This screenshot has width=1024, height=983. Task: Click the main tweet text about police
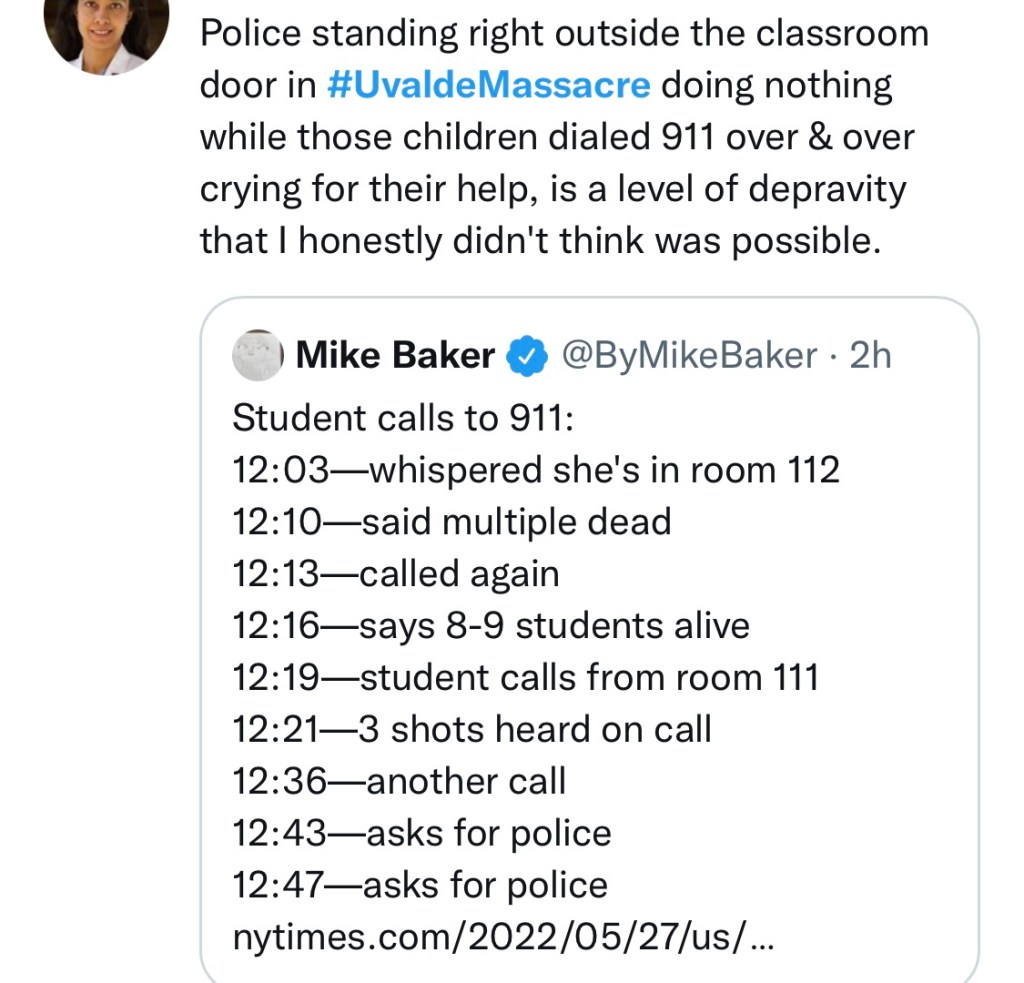pyautogui.click(x=560, y=138)
